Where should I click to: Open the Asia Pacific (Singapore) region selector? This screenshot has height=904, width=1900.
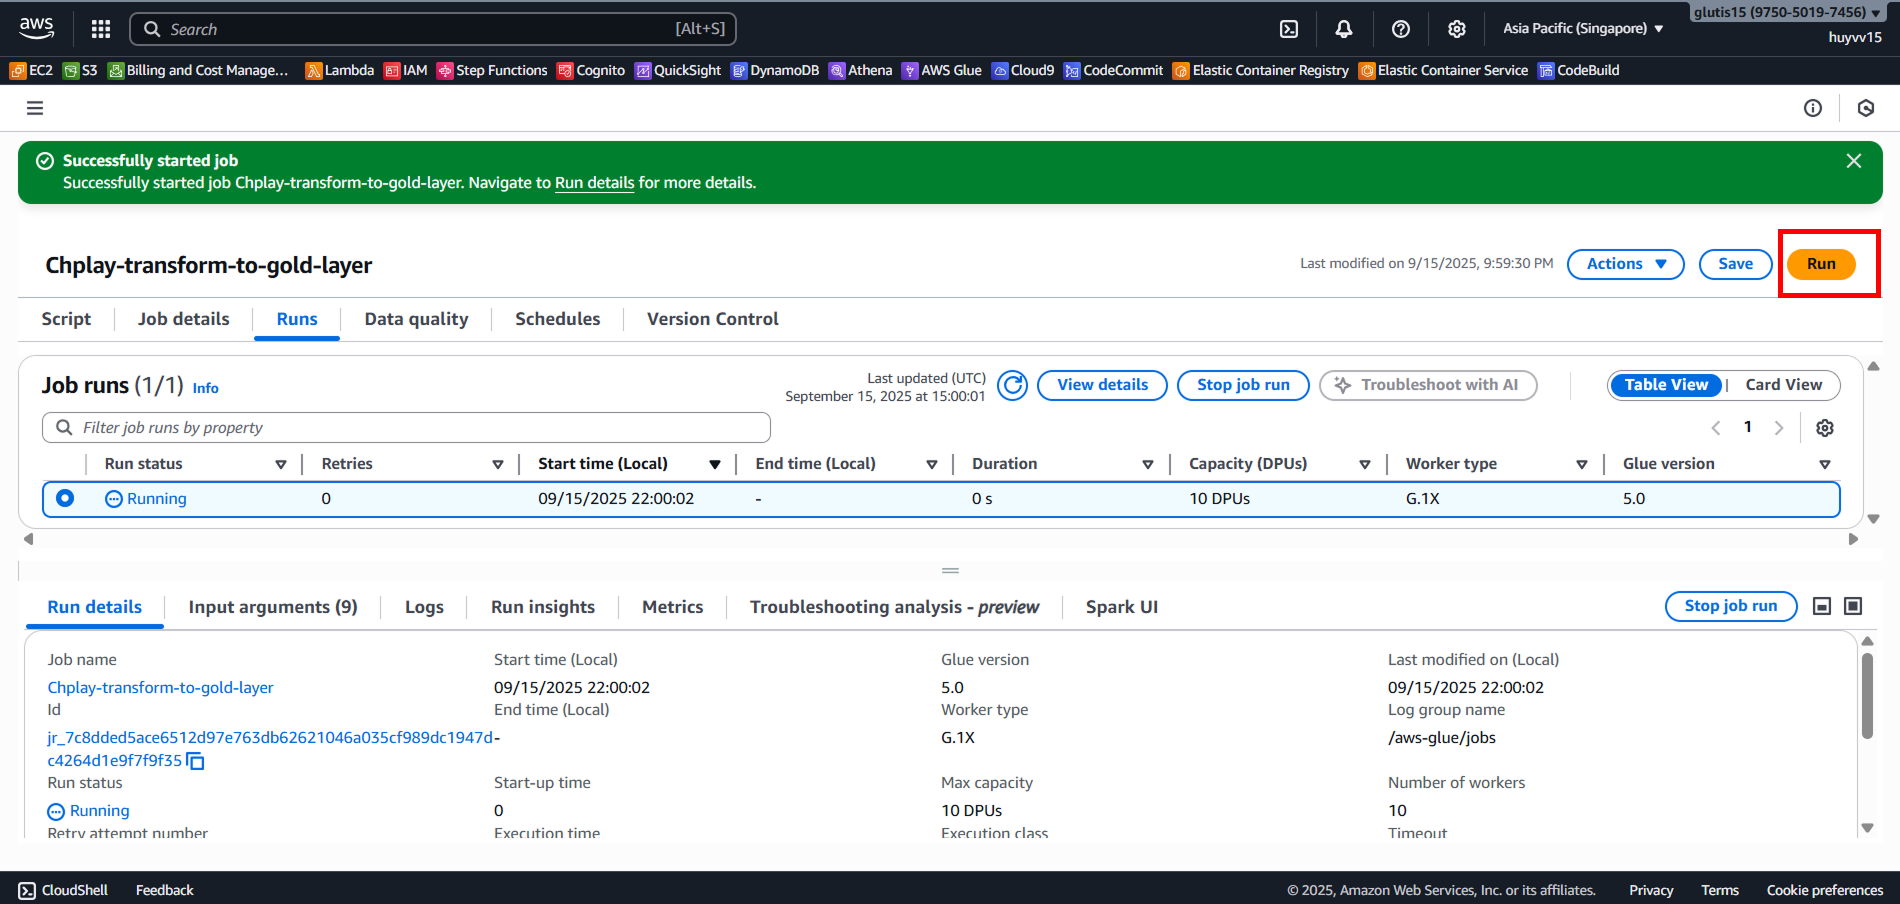(x=1582, y=29)
